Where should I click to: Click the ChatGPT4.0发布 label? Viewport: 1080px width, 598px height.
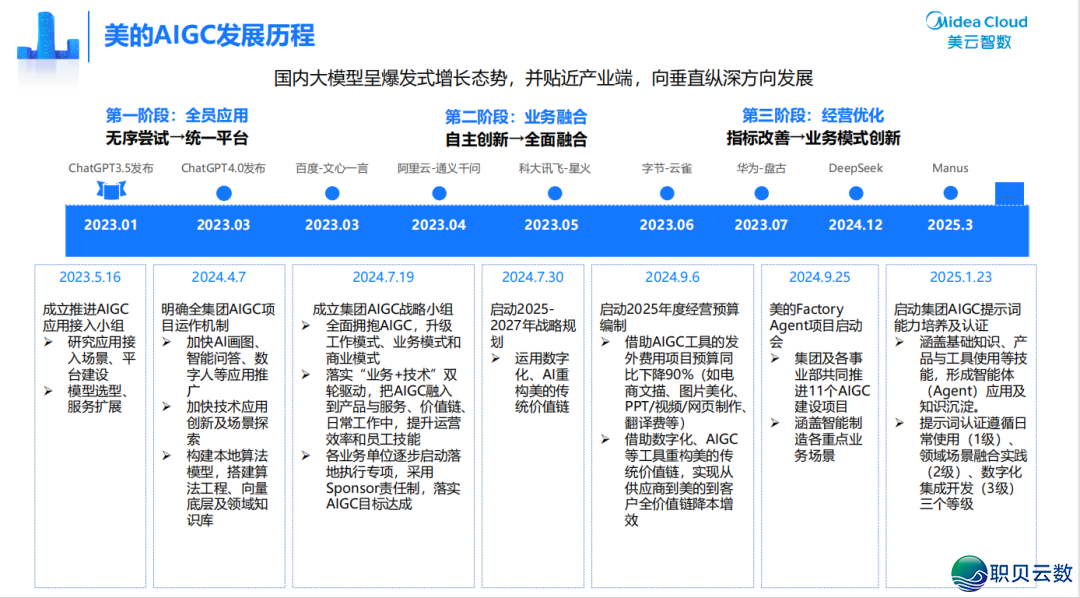223,168
